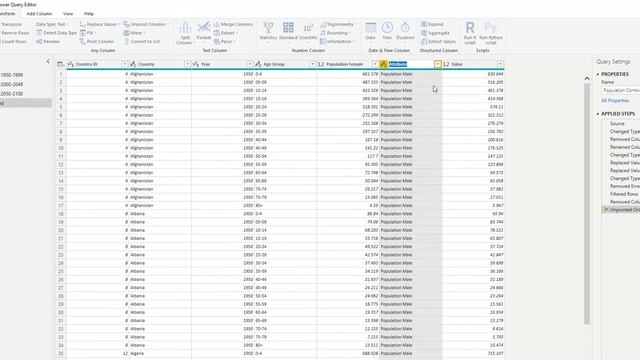Click Convert to List
The image size is (640, 360).
coord(141,41)
